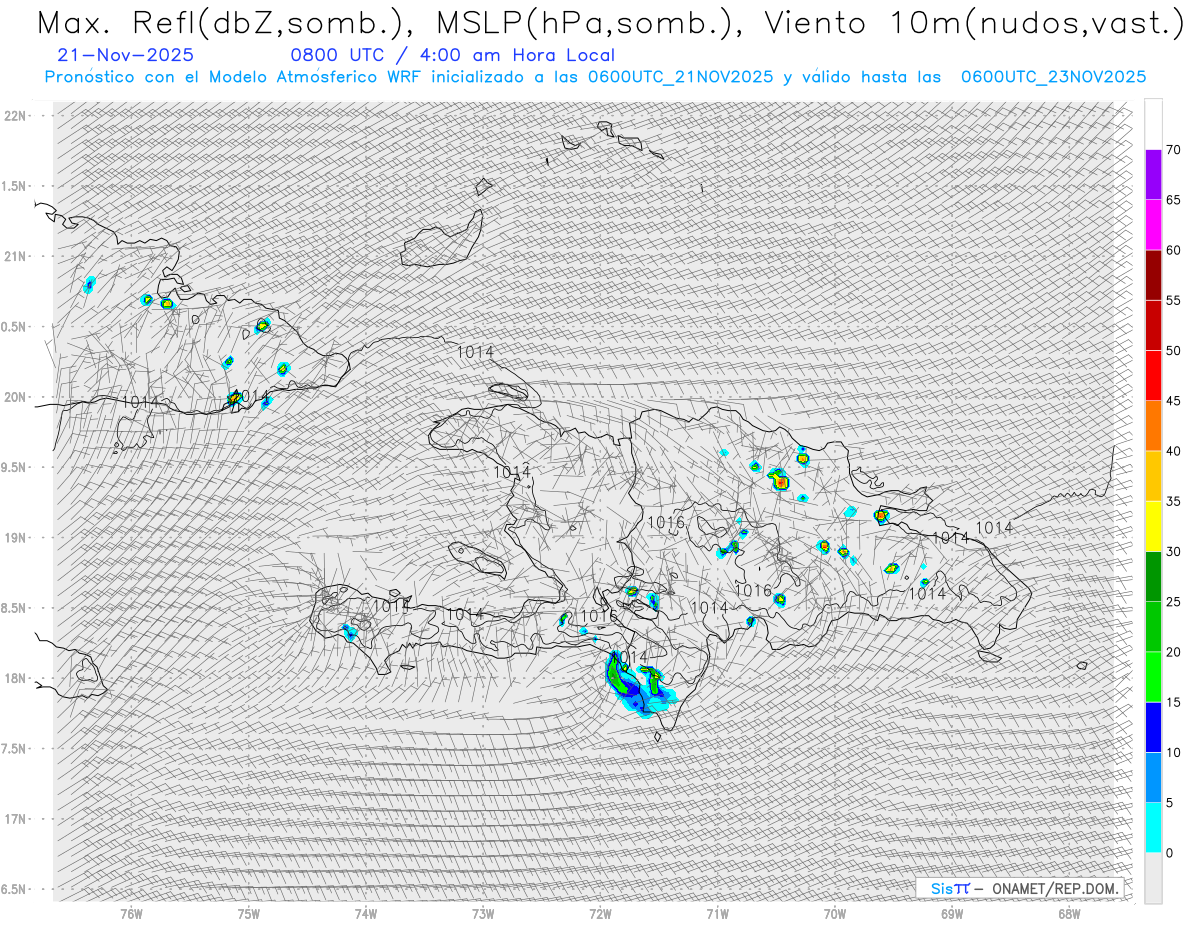Click the '55' value on the colorbar scale
The image size is (1200, 927).
click(x=1174, y=300)
